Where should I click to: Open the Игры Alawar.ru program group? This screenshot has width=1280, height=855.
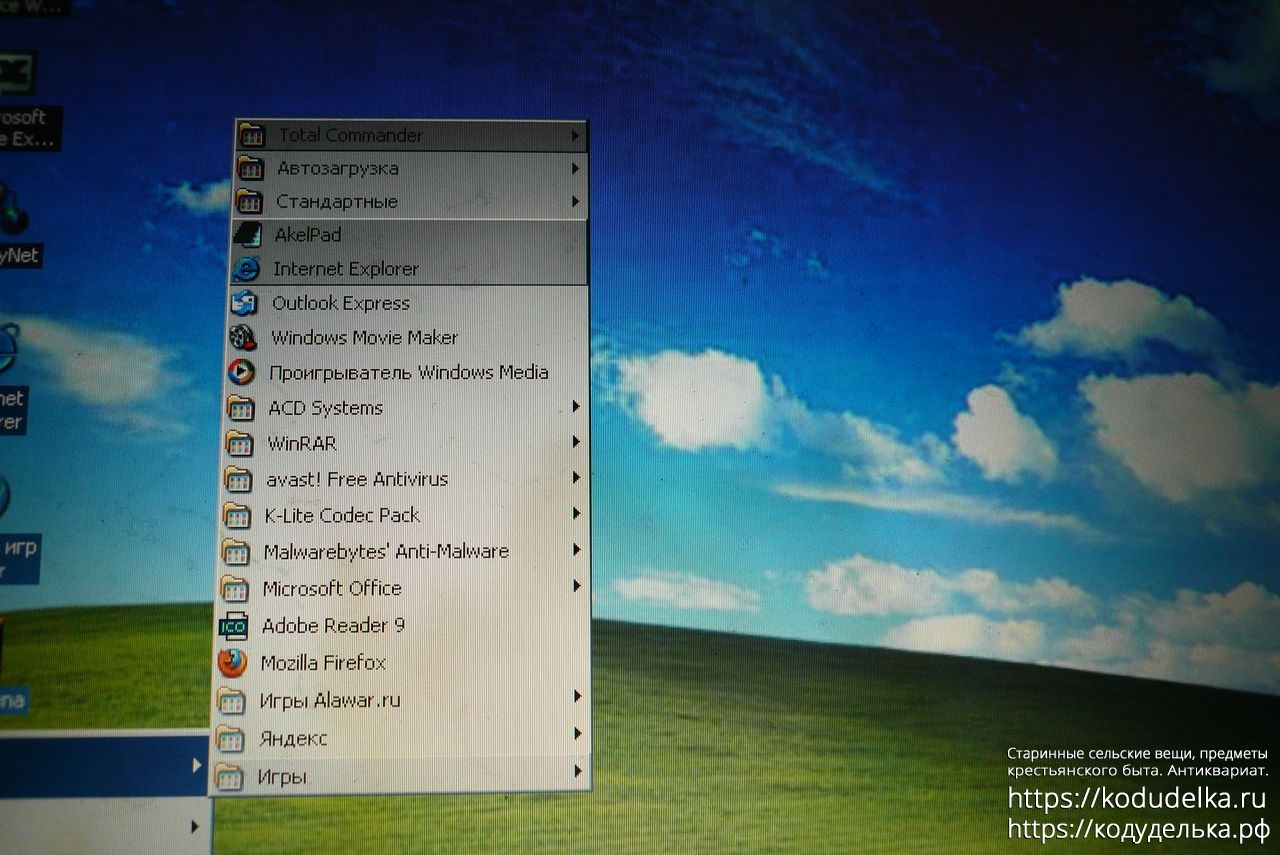coord(329,700)
